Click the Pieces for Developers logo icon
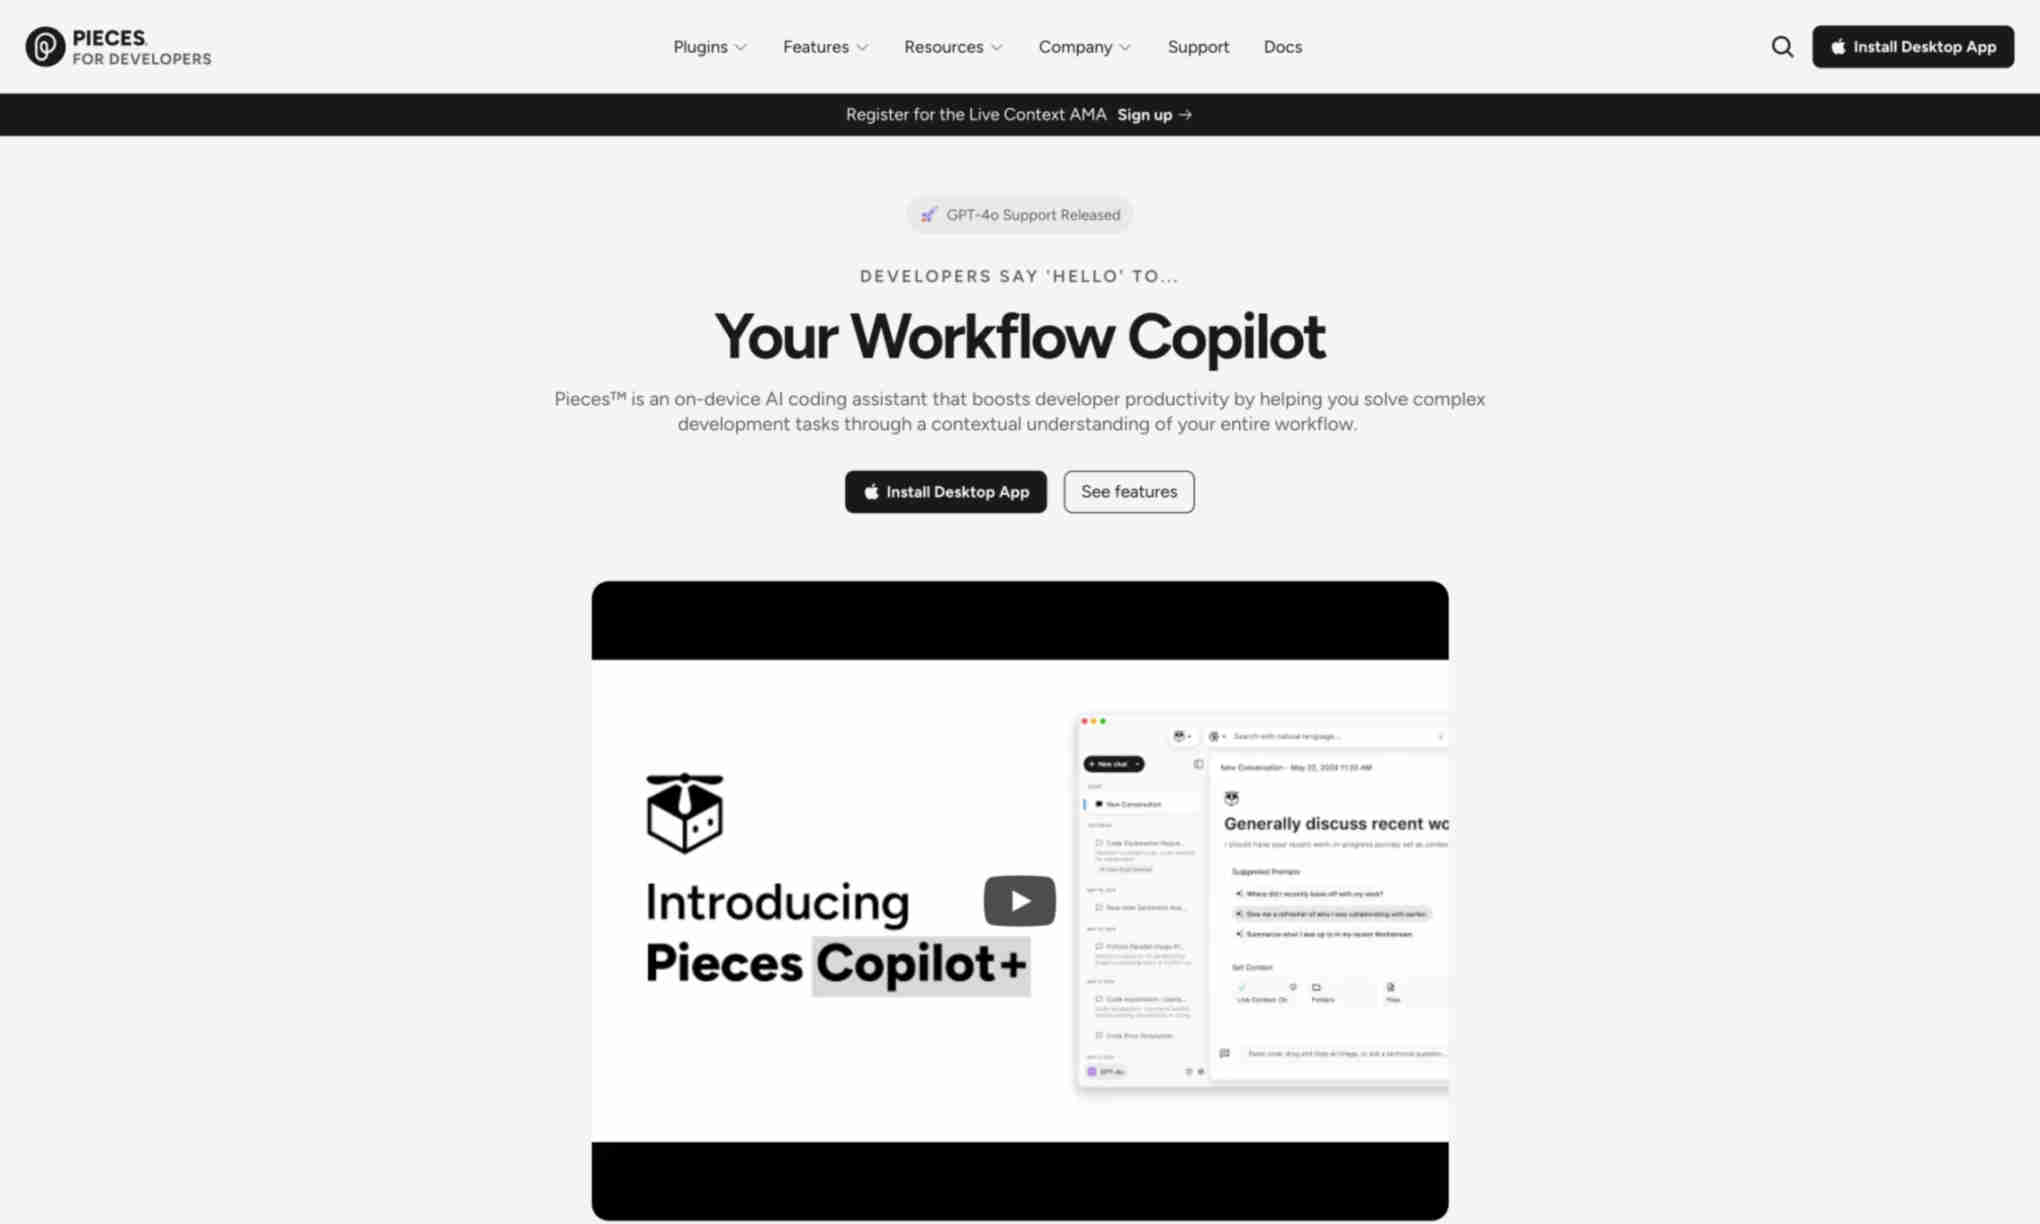The width and height of the screenshot is (2040, 1224). coord(42,45)
